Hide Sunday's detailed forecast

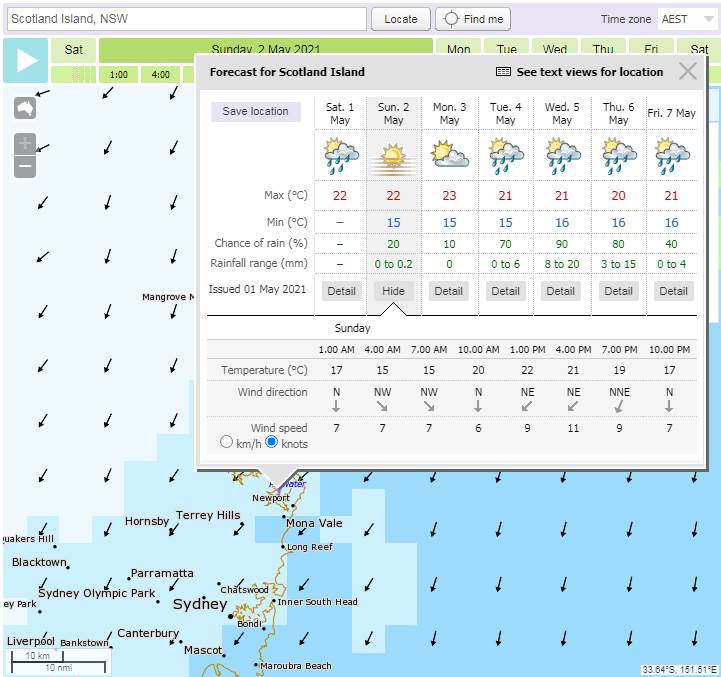[393, 291]
